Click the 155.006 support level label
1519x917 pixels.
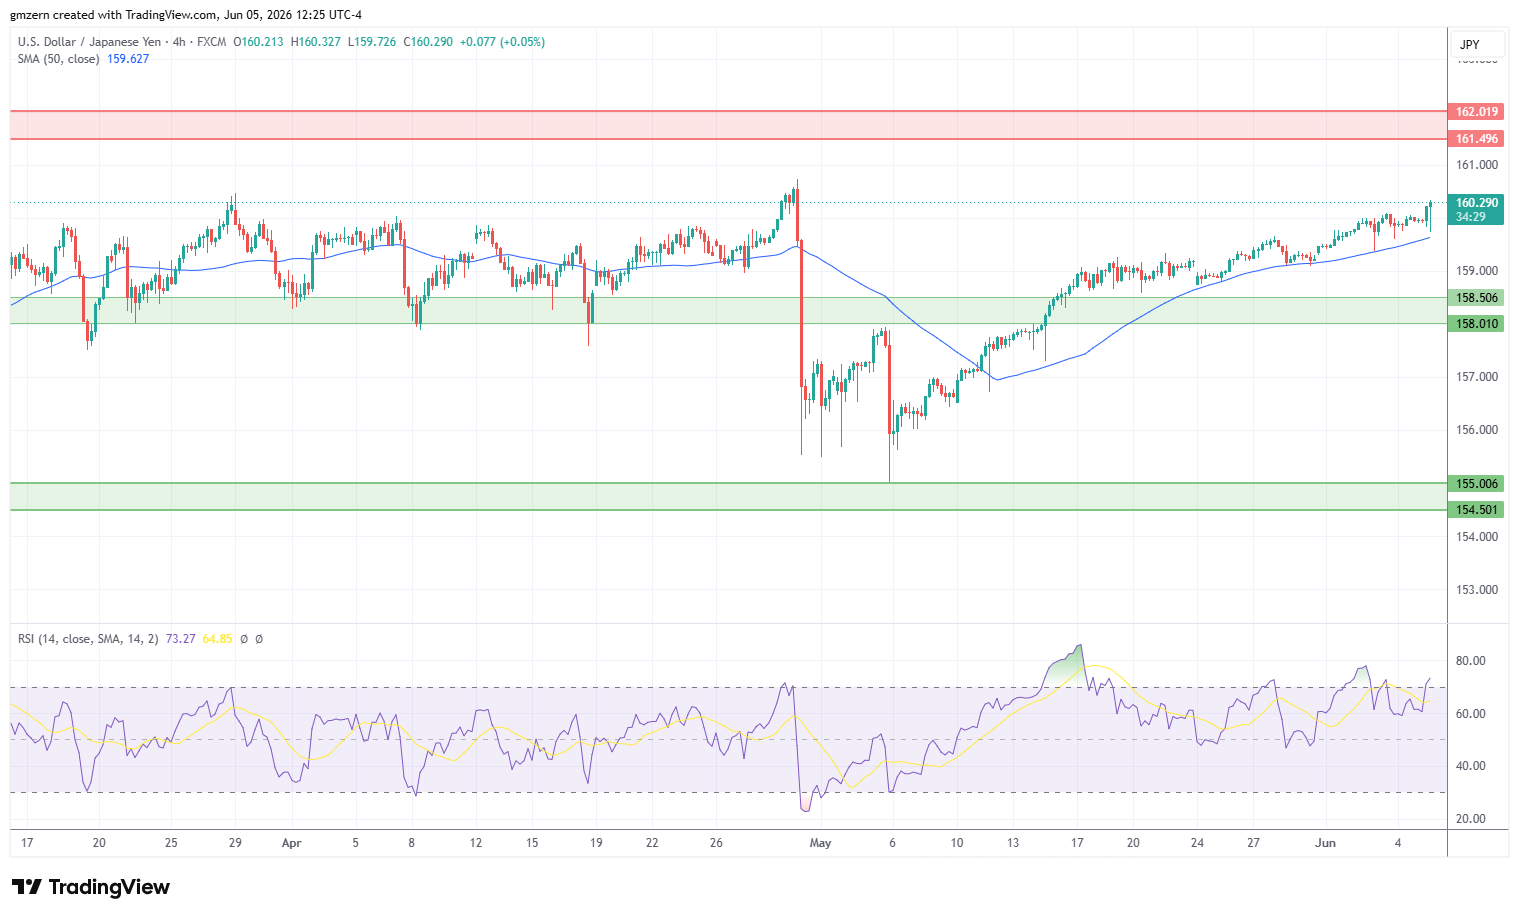click(x=1476, y=484)
